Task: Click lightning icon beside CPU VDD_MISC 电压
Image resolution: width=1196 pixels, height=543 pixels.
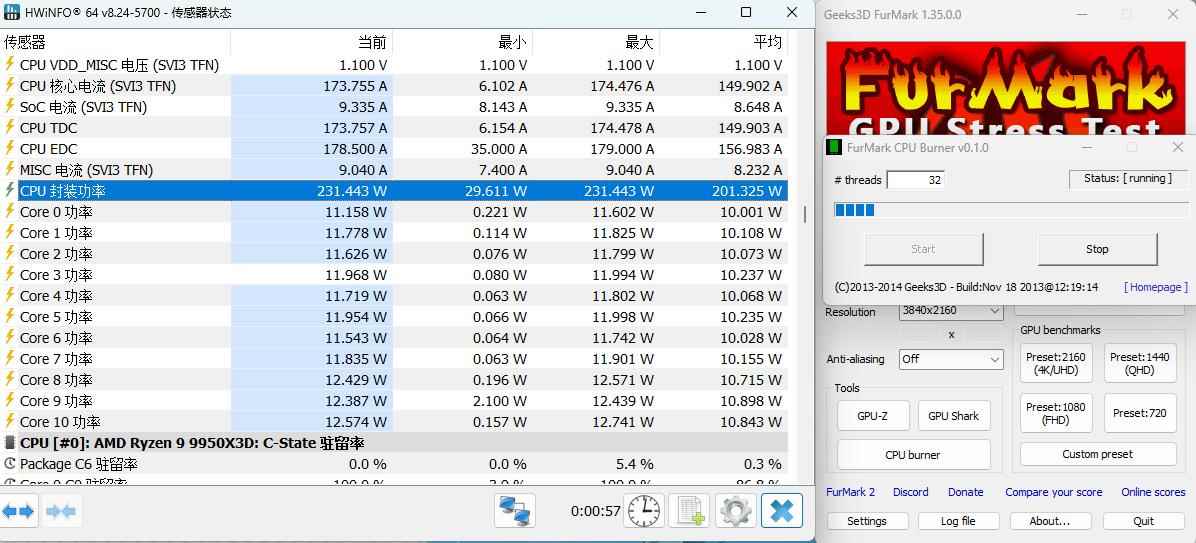Action: (x=10, y=65)
